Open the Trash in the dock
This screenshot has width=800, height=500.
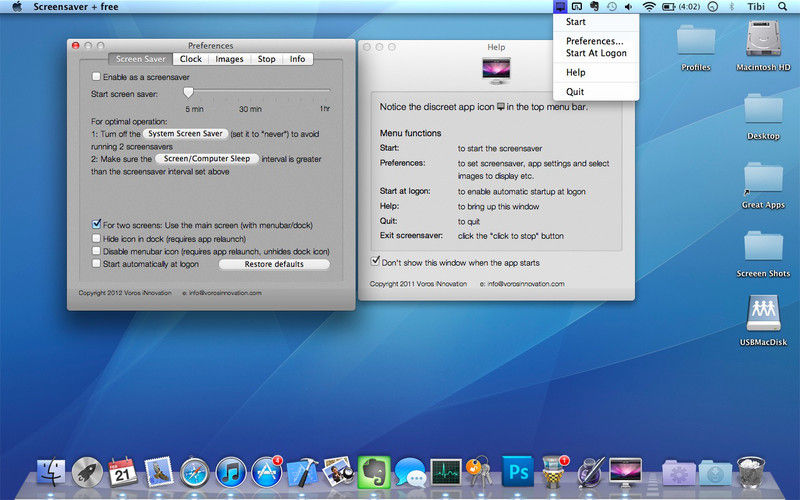click(751, 472)
